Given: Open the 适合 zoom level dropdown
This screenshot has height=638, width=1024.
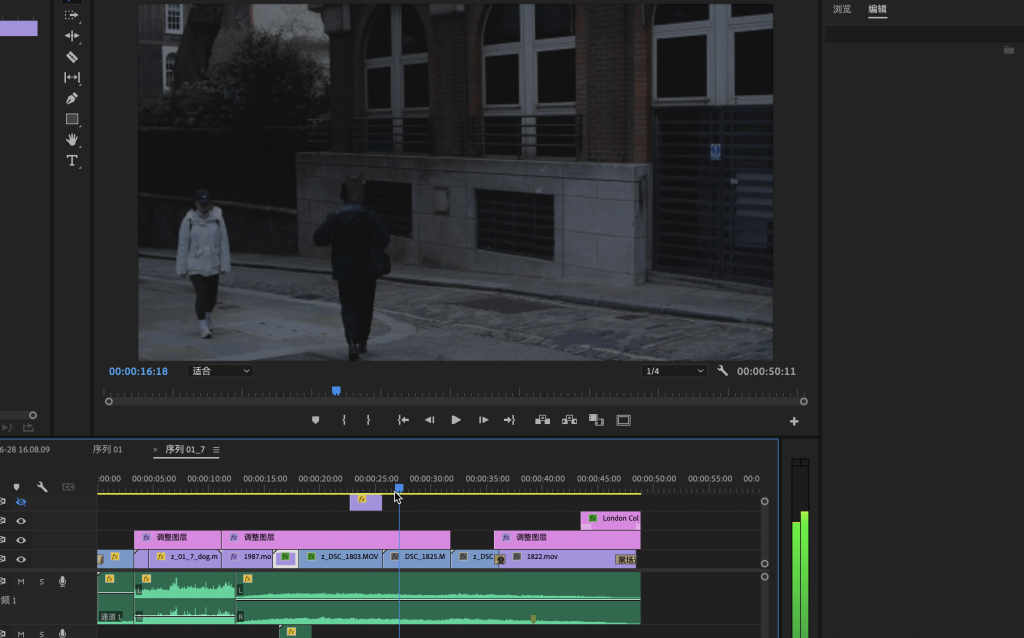Looking at the screenshot, I should [221, 371].
